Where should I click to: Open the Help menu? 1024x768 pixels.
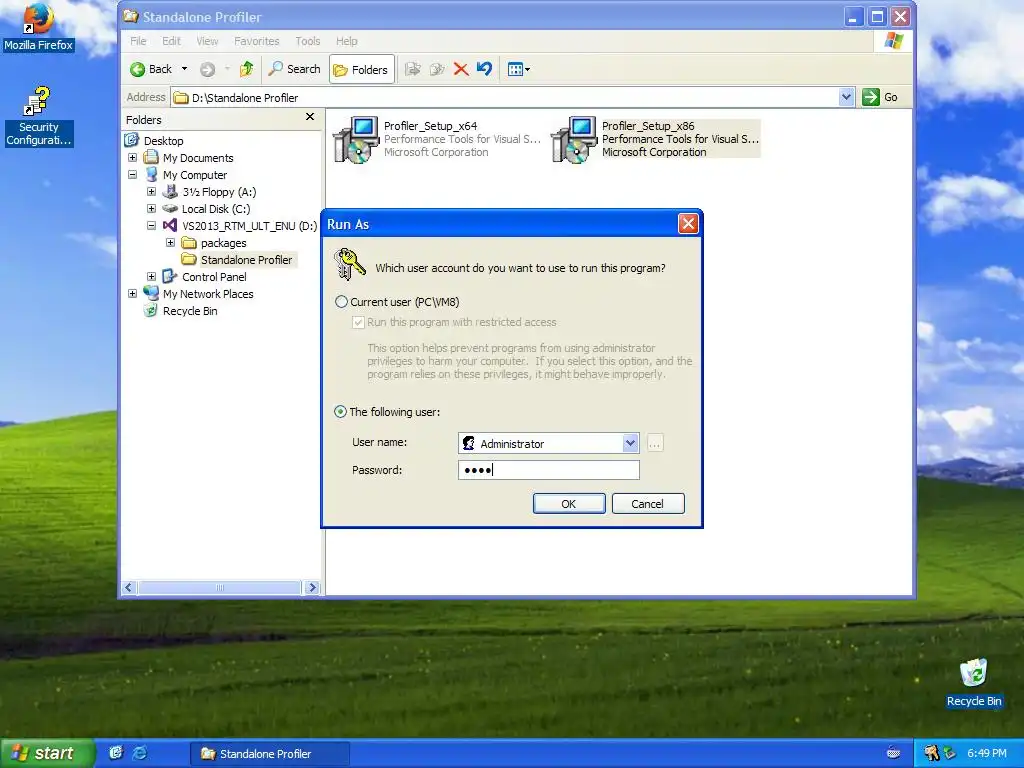347,41
